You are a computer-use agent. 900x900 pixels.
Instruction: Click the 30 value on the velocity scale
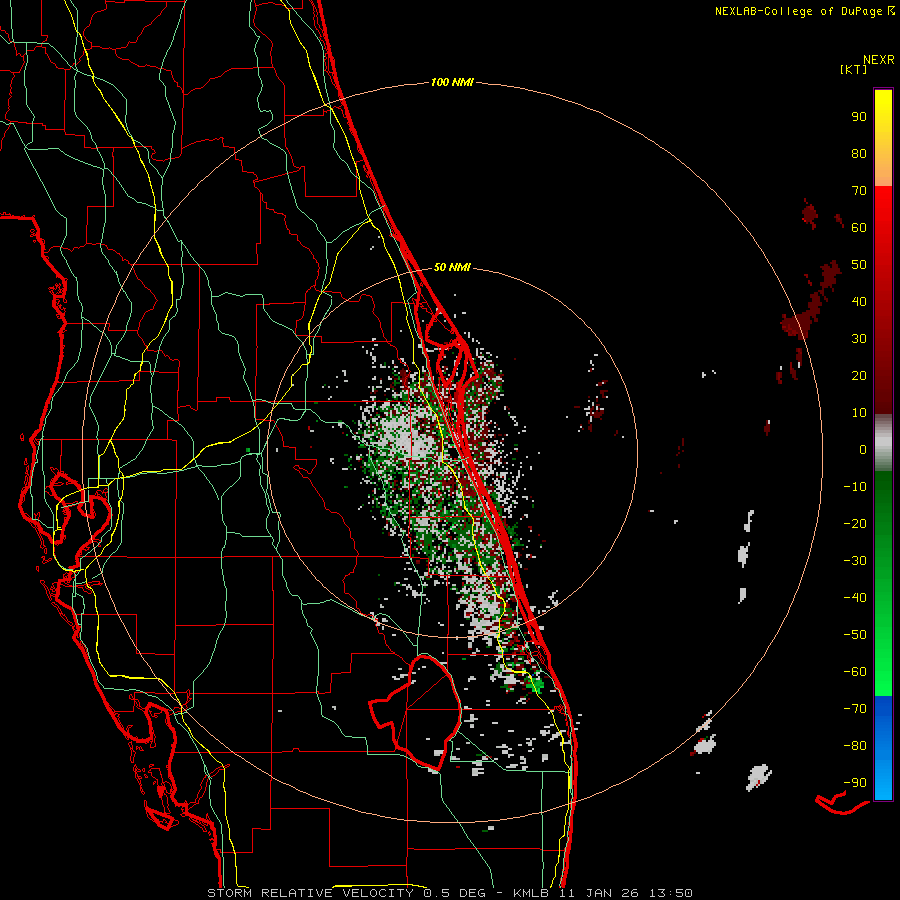(859, 339)
